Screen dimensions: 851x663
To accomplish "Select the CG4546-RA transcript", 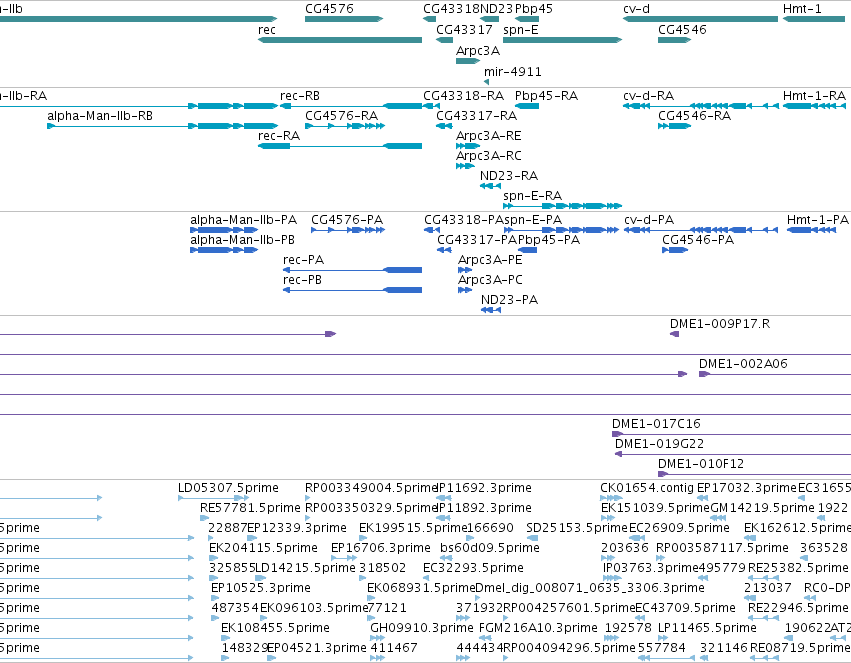I will pos(674,126).
